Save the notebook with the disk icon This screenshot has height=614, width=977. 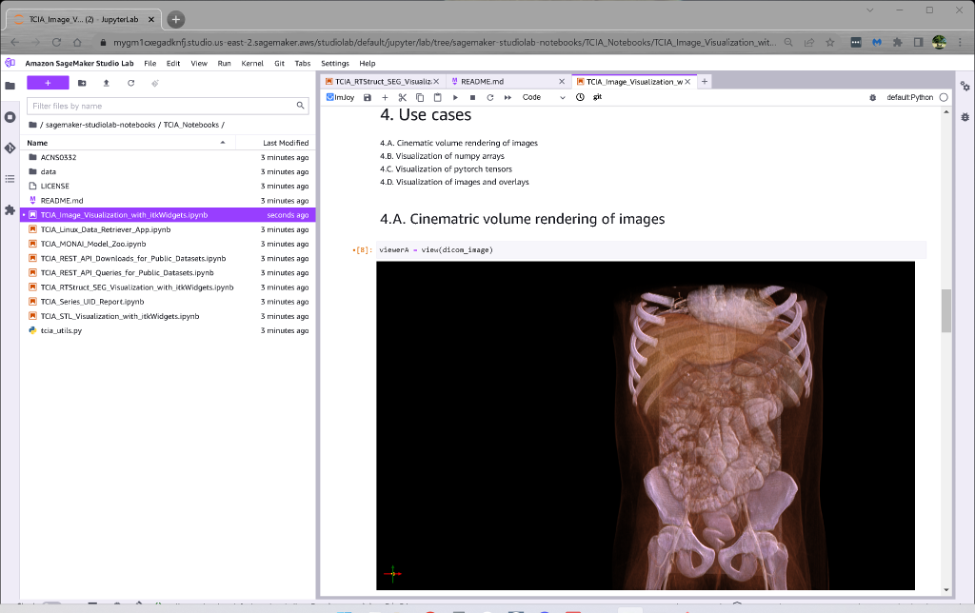367,98
